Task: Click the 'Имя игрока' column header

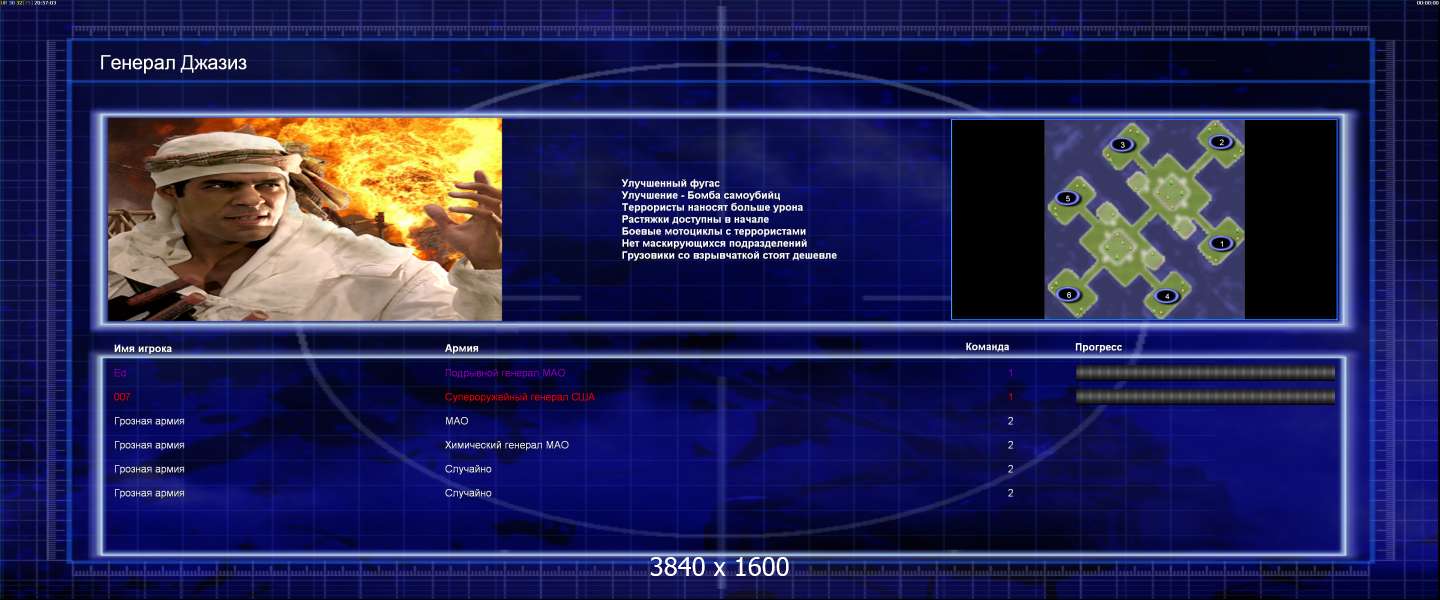Action: coord(143,349)
